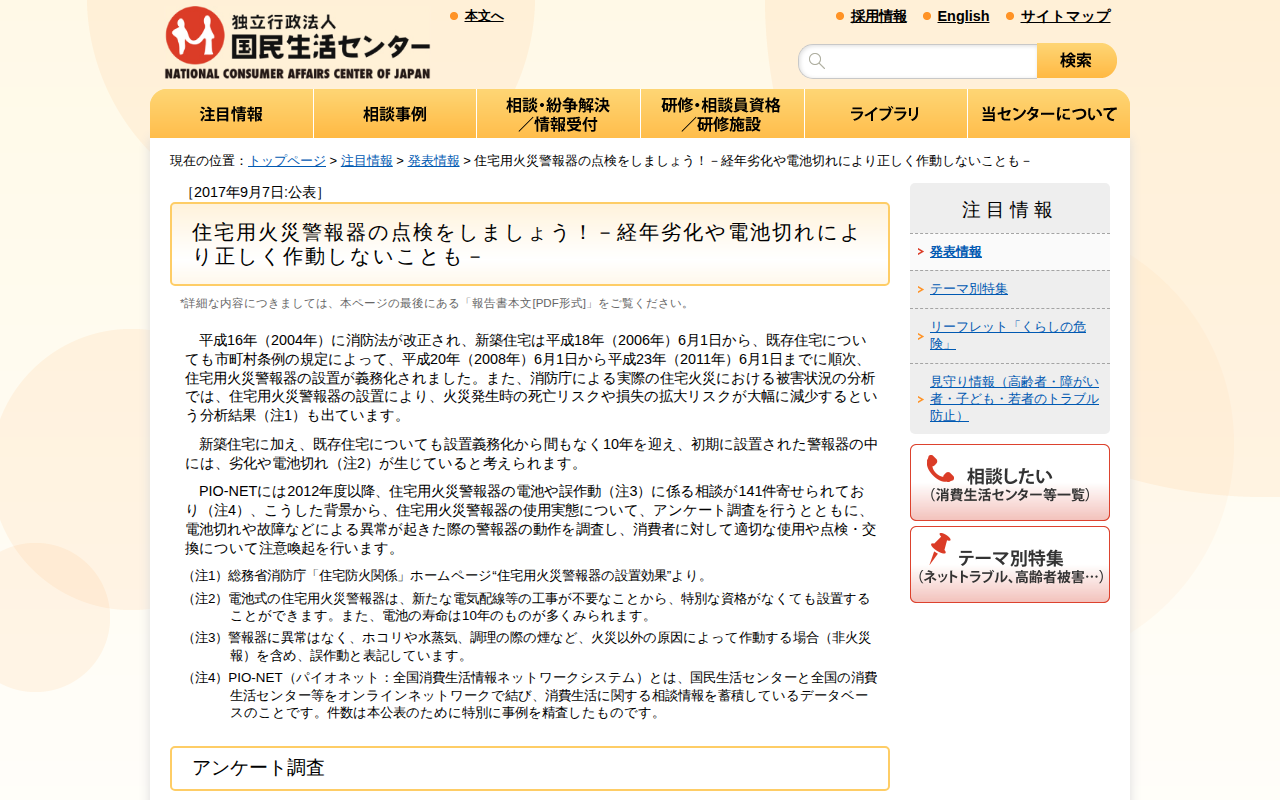Screen dimensions: 1280x800
Task: Open the テーマ別特集 feature panel
Action: click(x=1008, y=563)
